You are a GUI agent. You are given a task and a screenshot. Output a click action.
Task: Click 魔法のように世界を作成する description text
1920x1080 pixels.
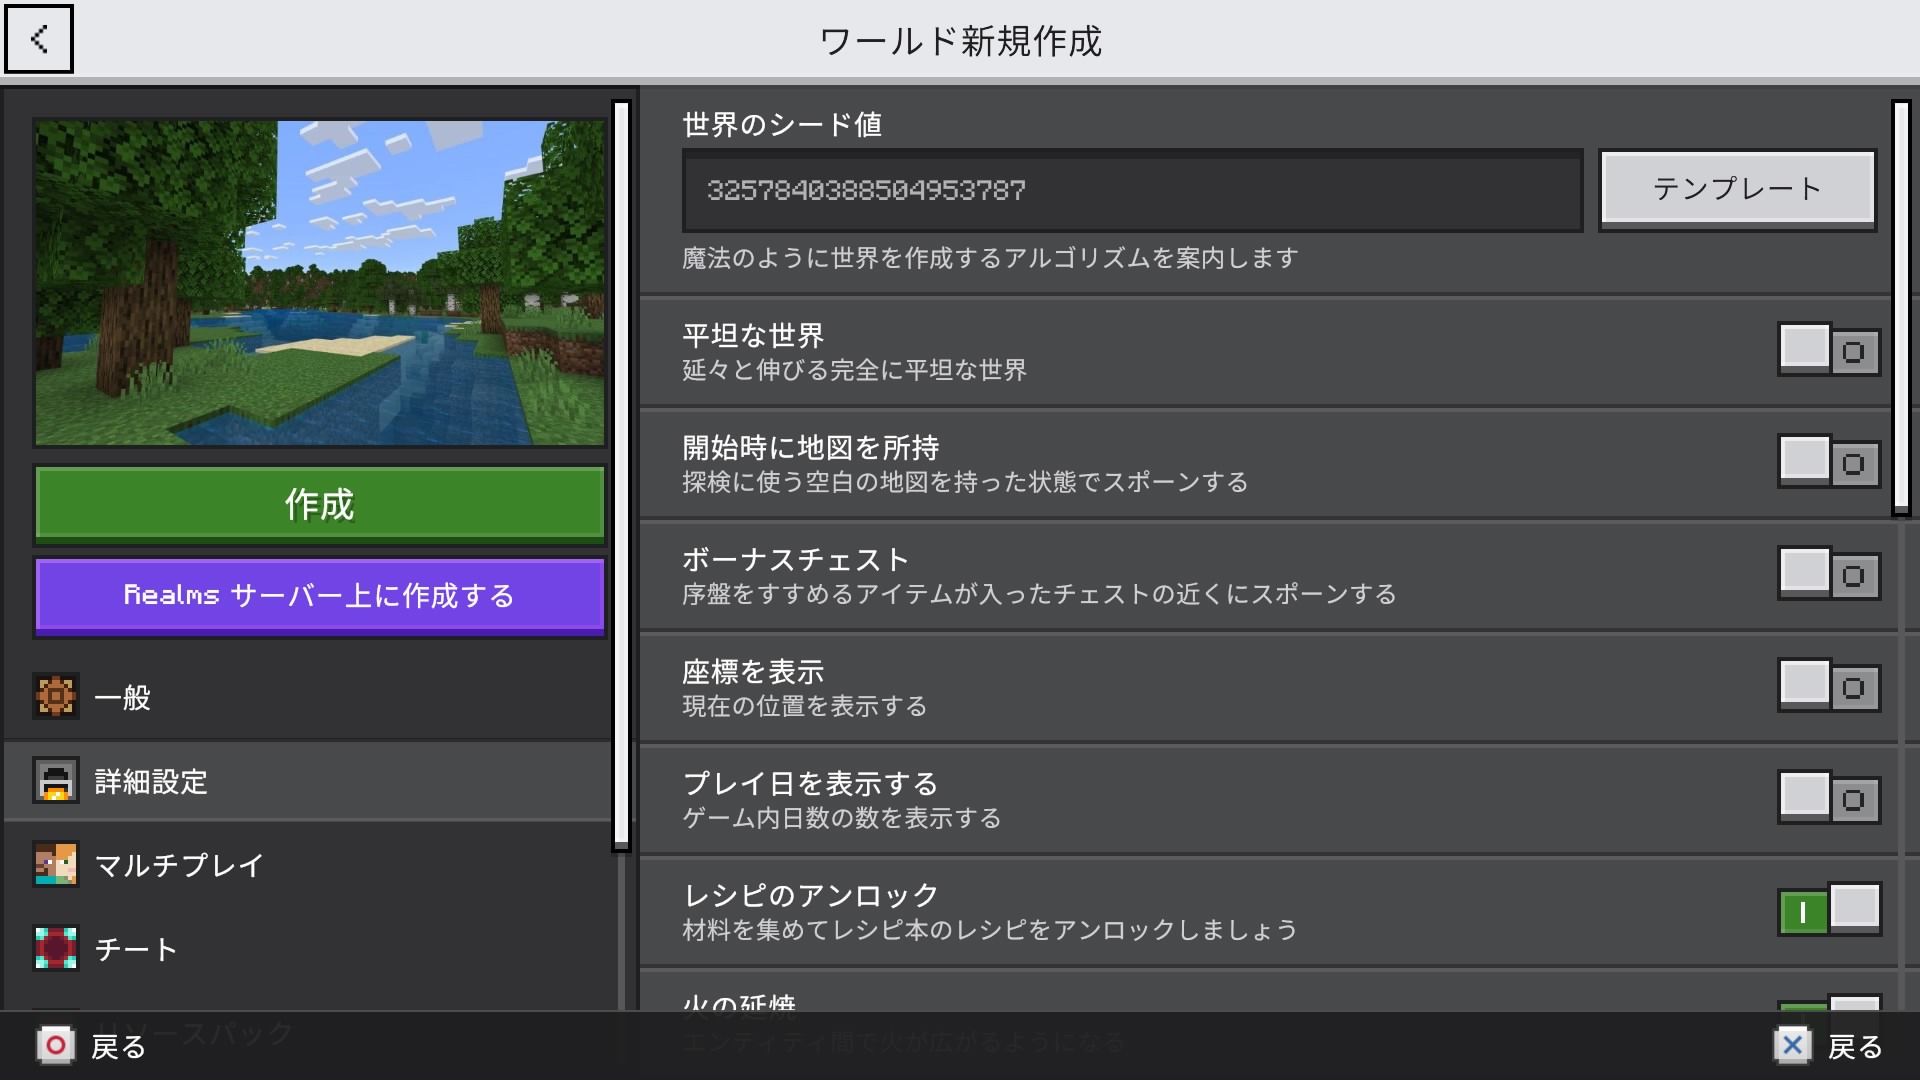pyautogui.click(x=990, y=258)
